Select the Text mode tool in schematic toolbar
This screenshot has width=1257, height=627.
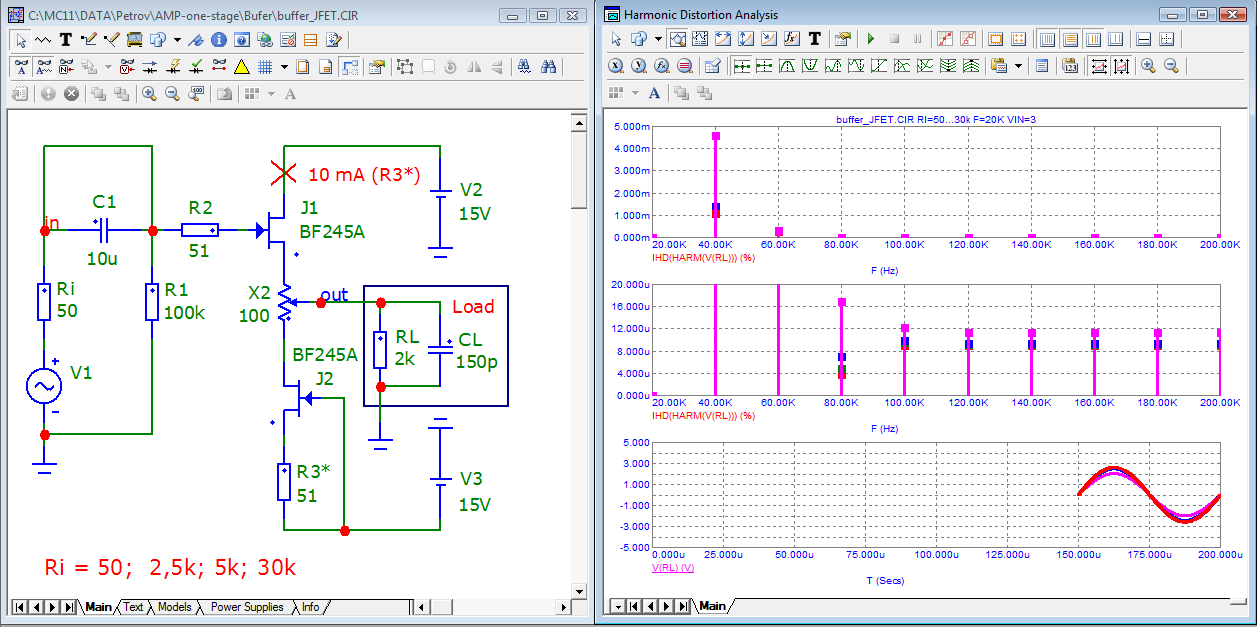click(x=66, y=40)
